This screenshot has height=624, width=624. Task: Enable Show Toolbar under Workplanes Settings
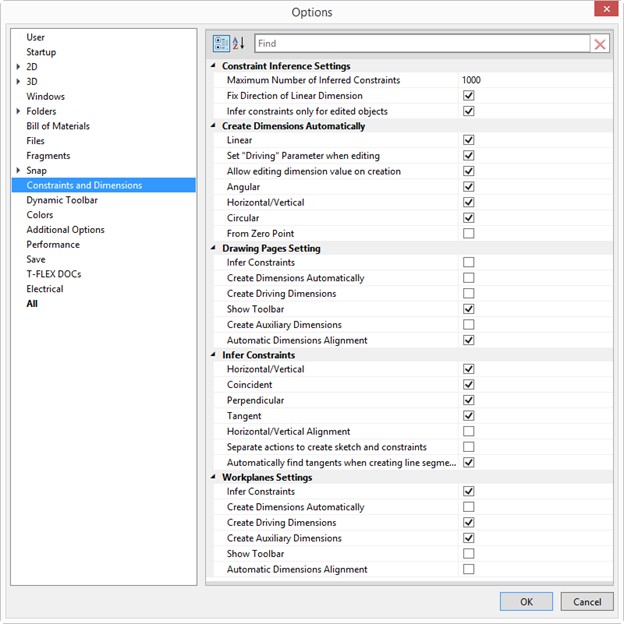(468, 553)
